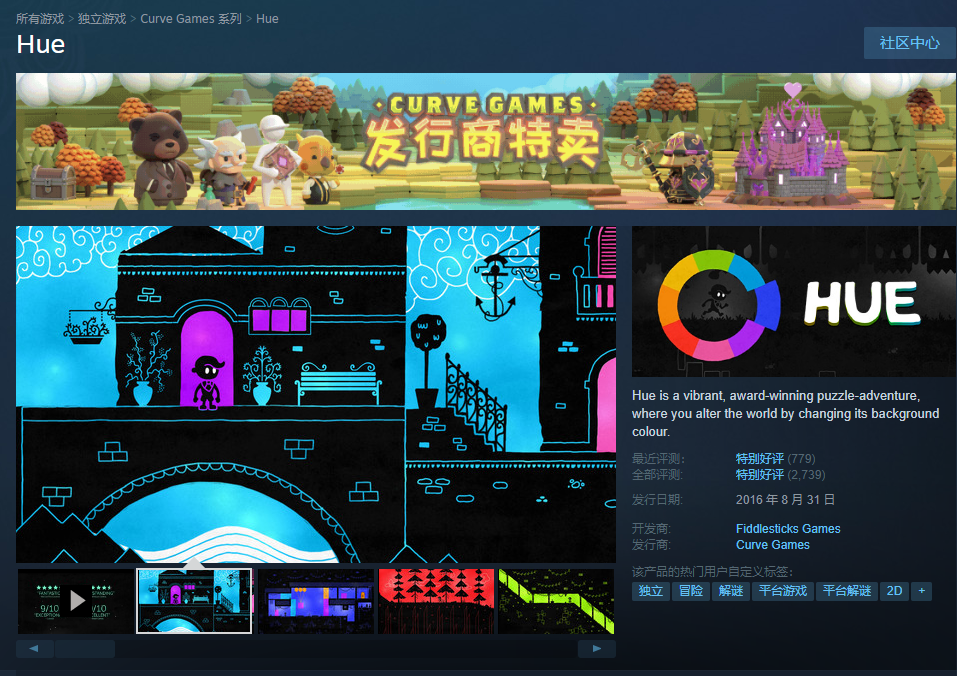Select the green diagonal screenshot thumbnail
957x676 pixels.
(556, 601)
